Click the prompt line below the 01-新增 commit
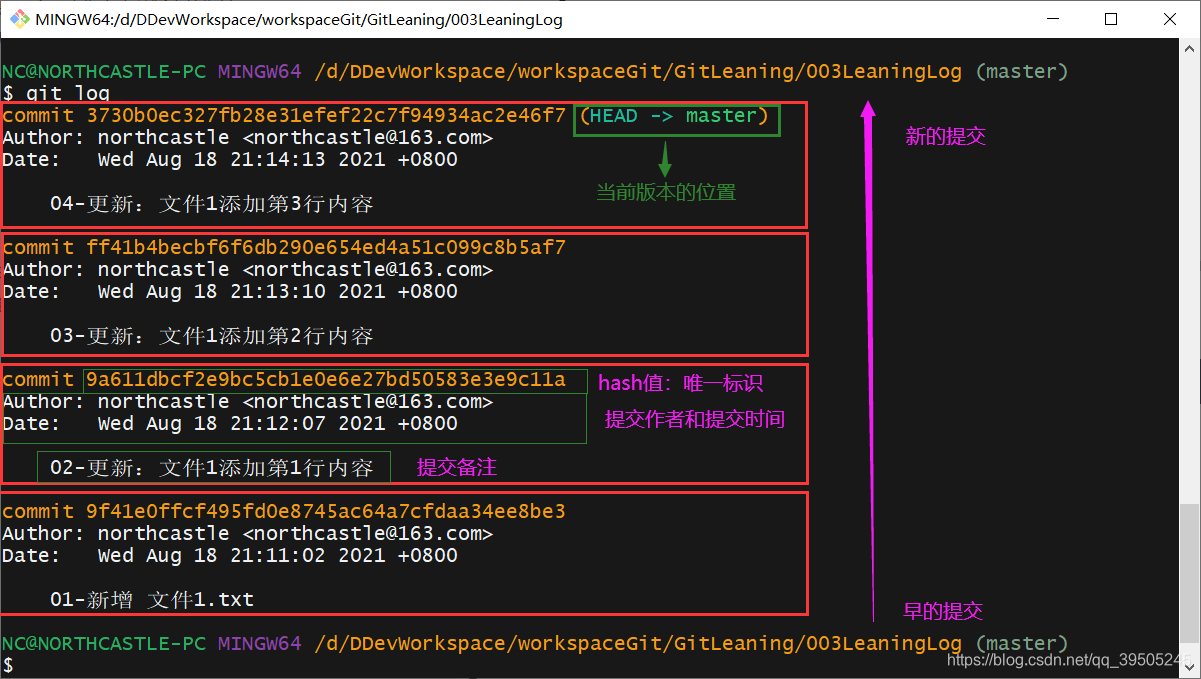The height and width of the screenshot is (679, 1201). 535,644
